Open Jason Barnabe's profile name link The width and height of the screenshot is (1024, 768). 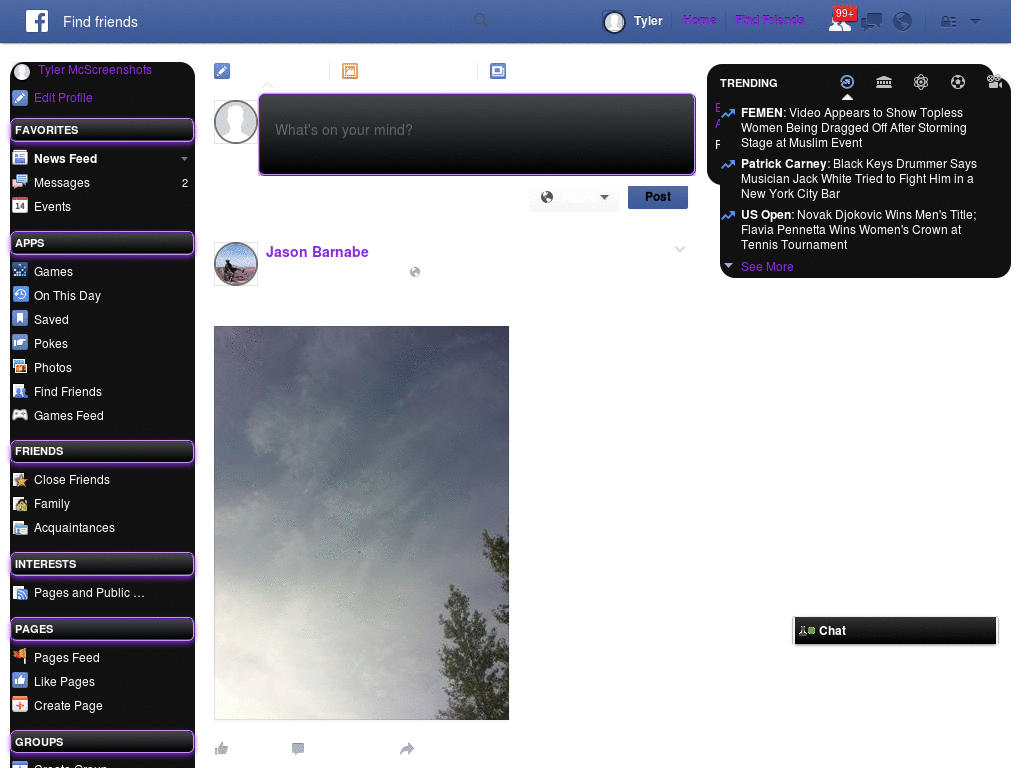[x=317, y=251]
